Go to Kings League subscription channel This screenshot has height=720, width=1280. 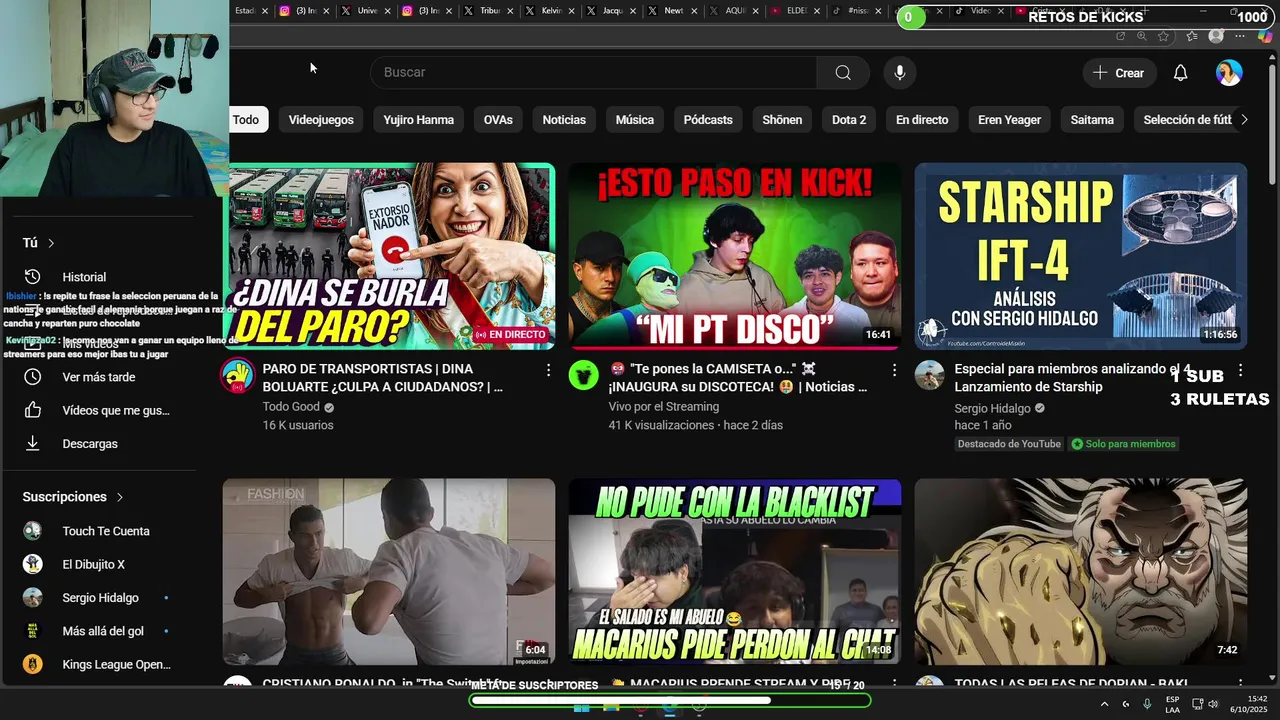[116, 665]
